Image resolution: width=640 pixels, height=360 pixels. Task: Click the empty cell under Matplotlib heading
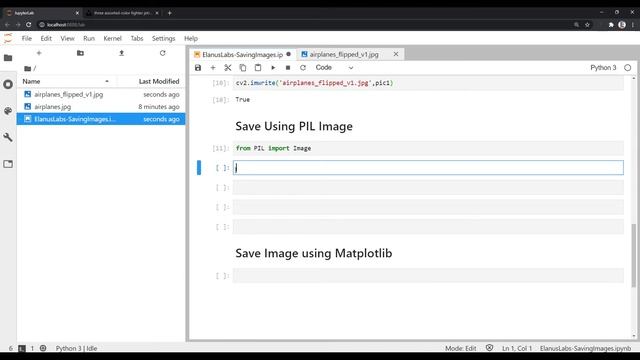428,276
